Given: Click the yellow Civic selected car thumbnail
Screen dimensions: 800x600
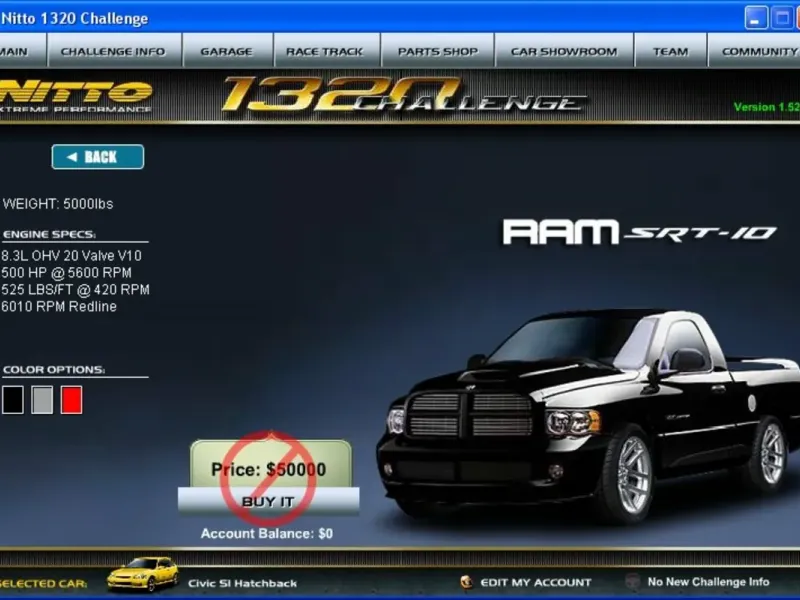Looking at the screenshot, I should click(x=143, y=573).
